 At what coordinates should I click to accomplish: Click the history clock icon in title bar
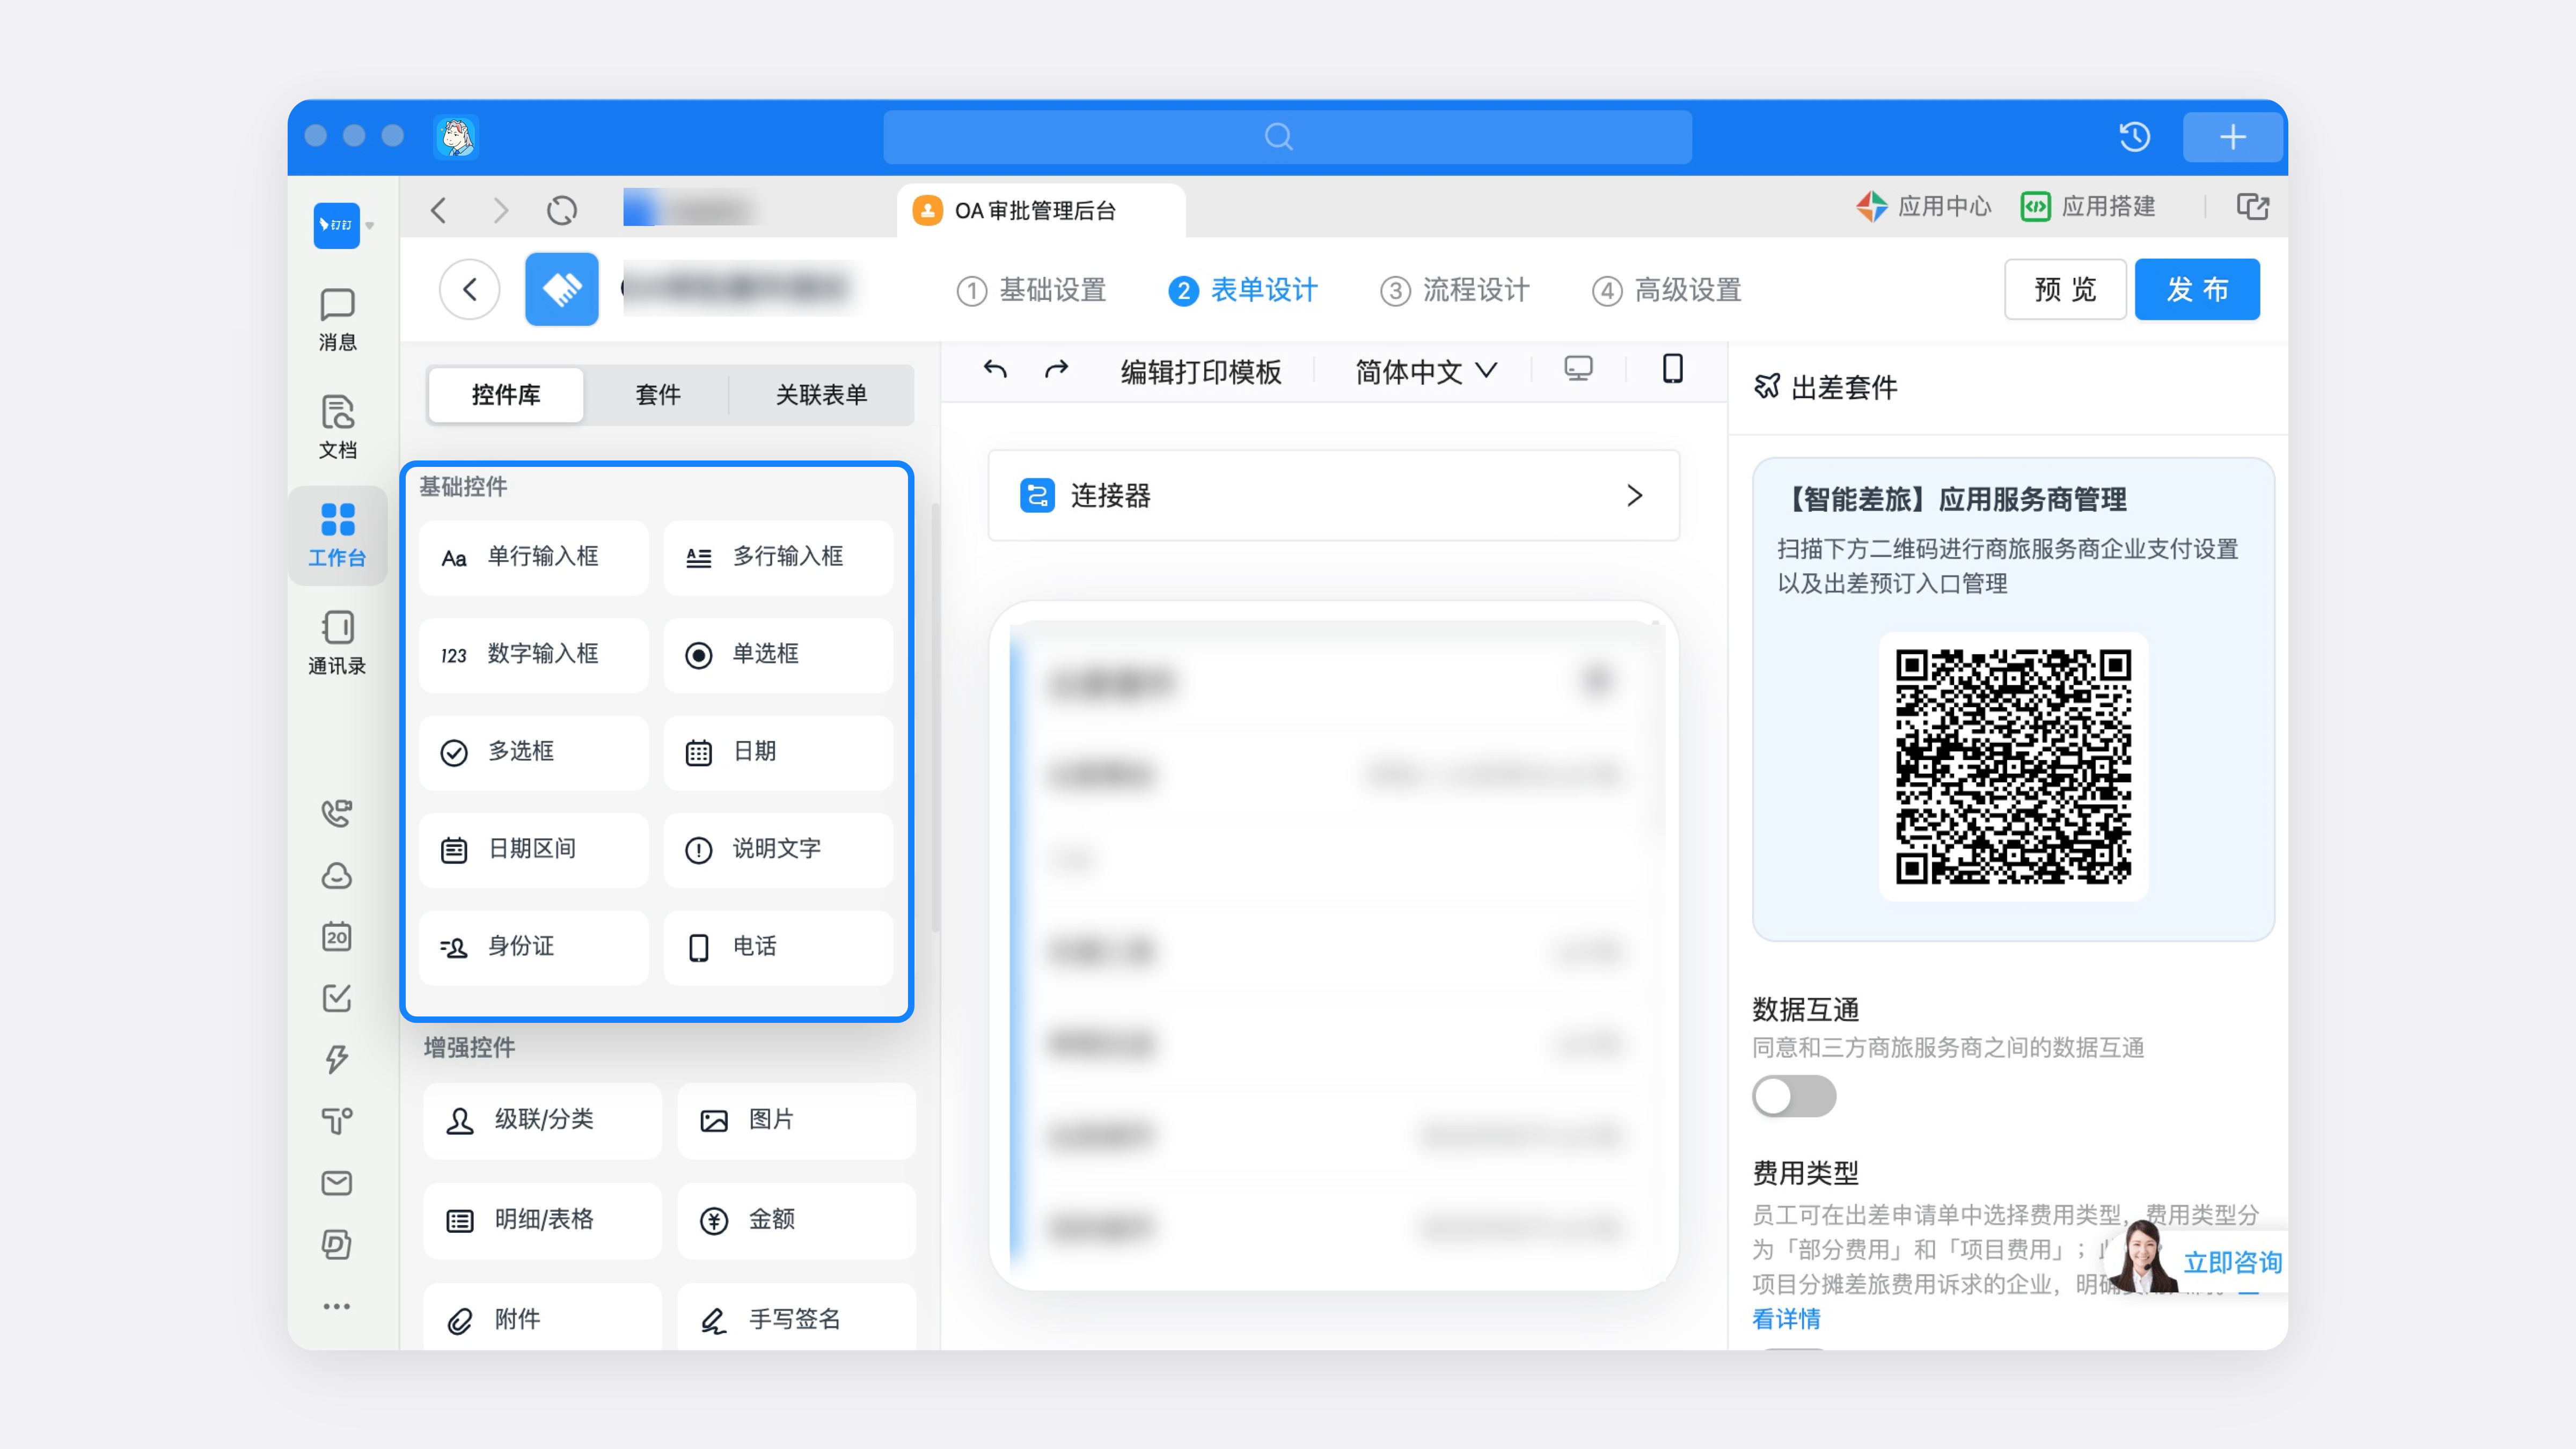tap(2134, 137)
